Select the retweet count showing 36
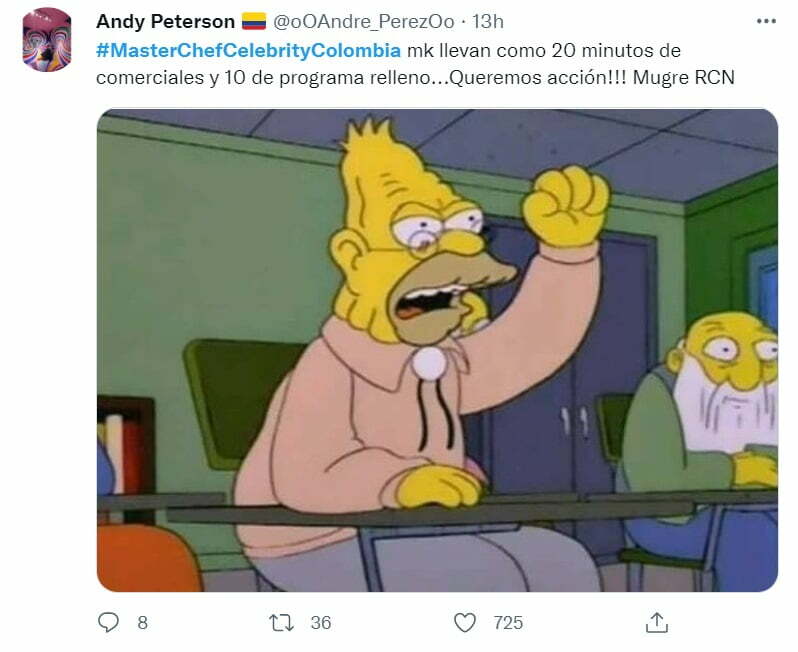The image size is (798, 652). point(321,622)
